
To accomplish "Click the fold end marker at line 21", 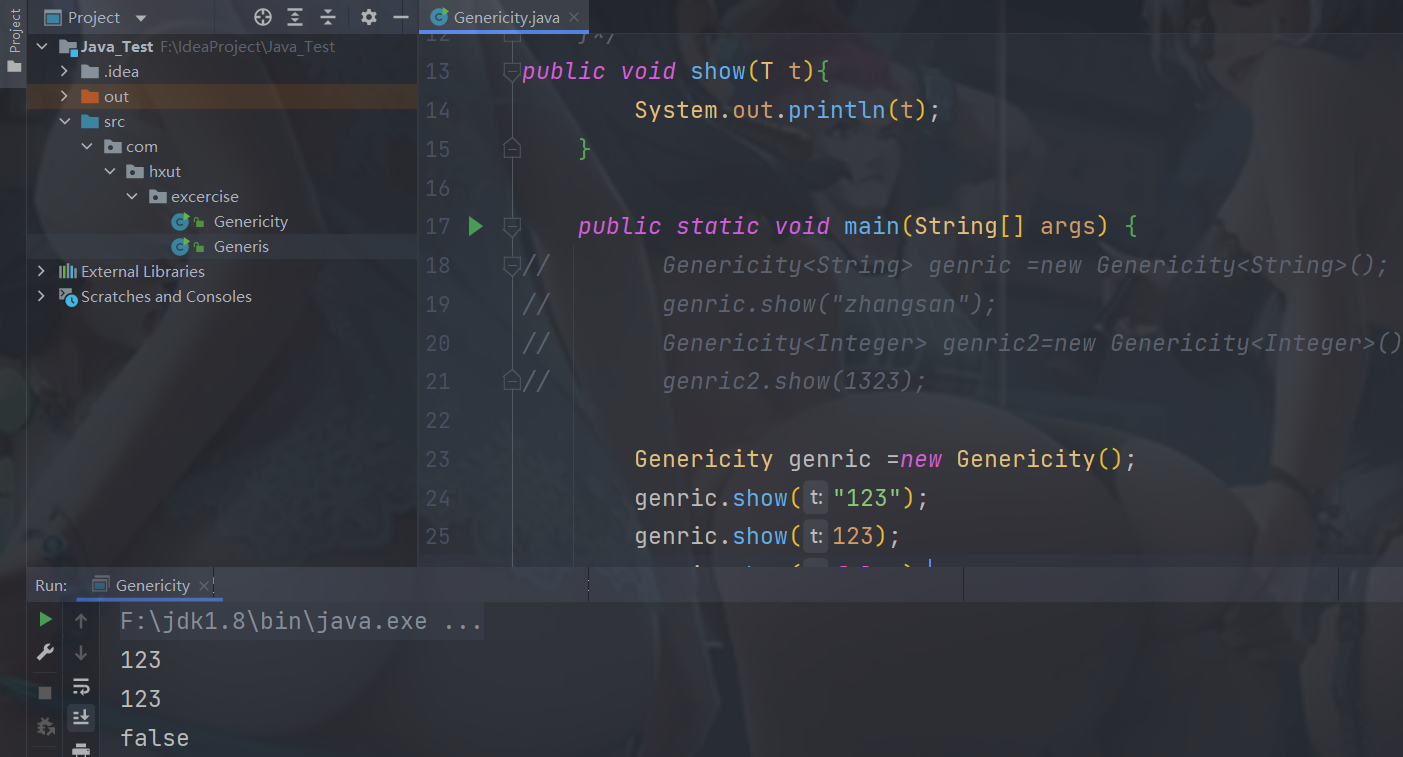I will pyautogui.click(x=512, y=381).
